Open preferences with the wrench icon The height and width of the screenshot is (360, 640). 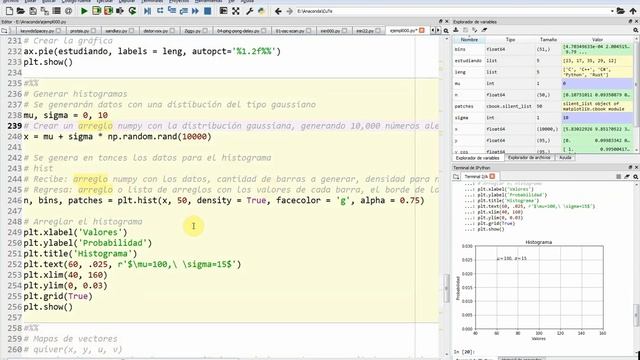point(250,11)
